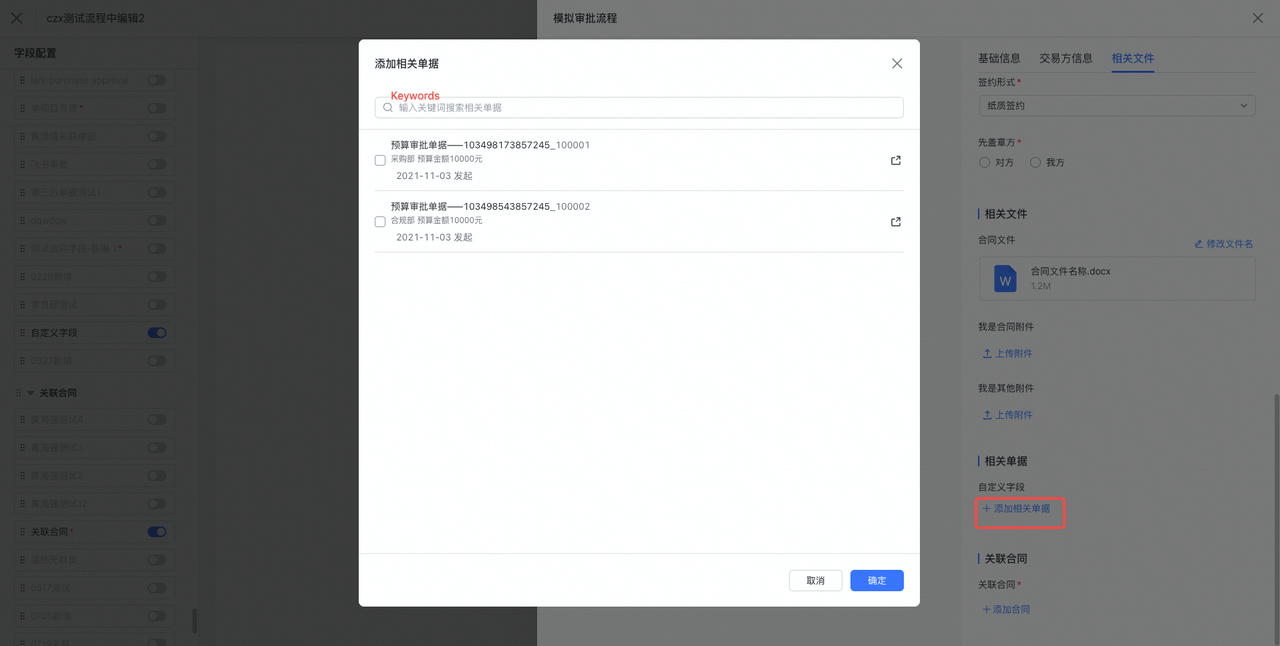Select the 对方 radio button

pos(985,162)
